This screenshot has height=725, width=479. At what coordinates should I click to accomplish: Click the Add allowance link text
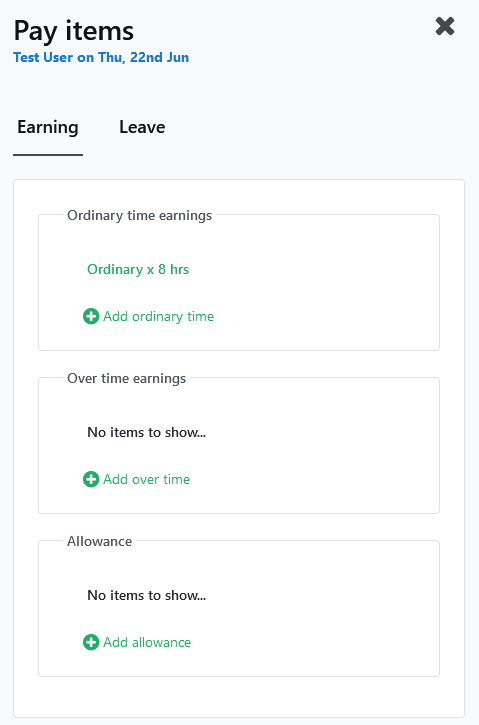[147, 642]
